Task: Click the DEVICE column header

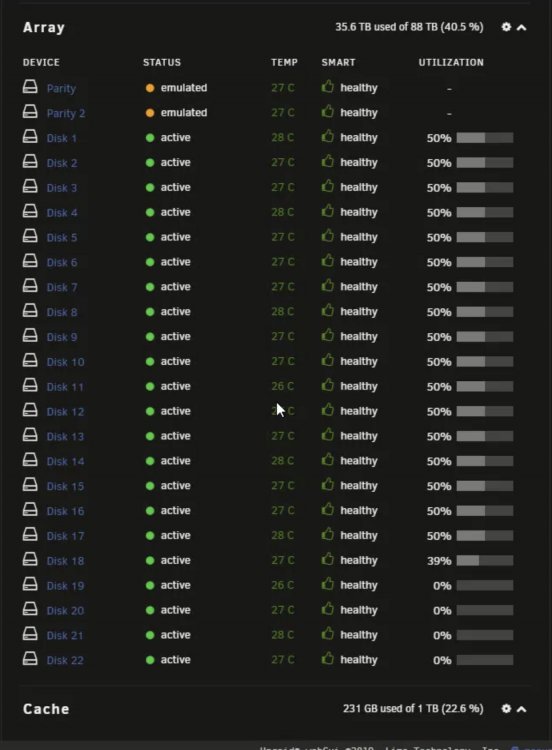Action: tap(41, 63)
